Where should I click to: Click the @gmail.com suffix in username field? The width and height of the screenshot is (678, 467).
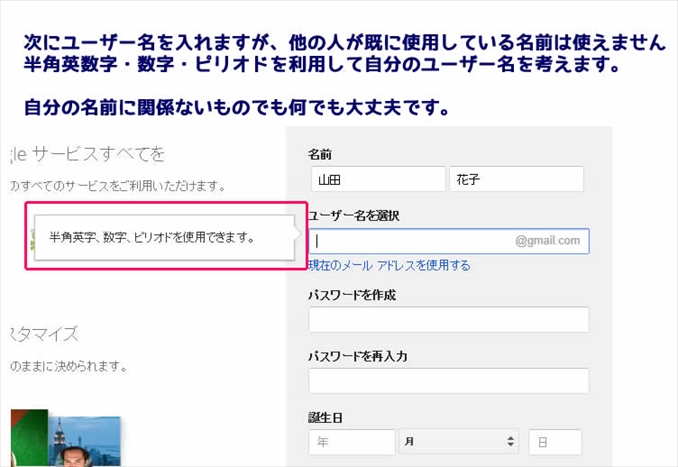pyautogui.click(x=547, y=241)
